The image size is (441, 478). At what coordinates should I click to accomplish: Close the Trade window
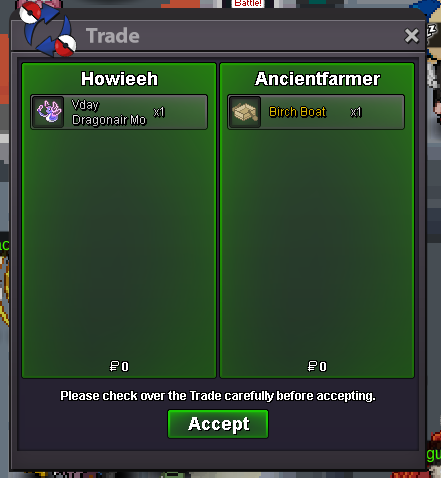pyautogui.click(x=411, y=36)
